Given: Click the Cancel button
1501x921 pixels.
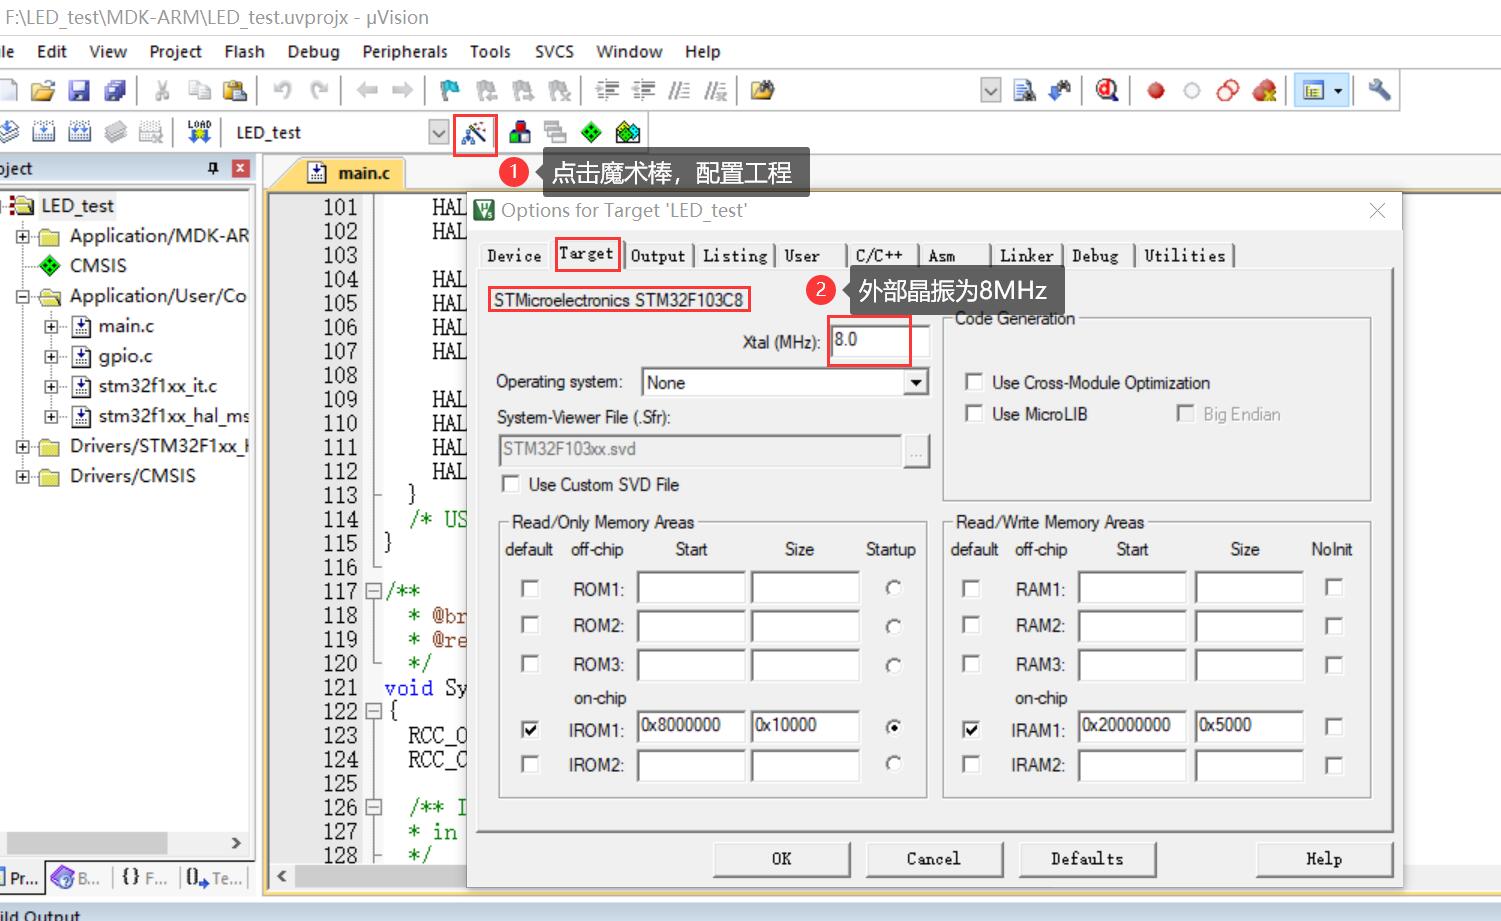Looking at the screenshot, I should click(933, 859).
